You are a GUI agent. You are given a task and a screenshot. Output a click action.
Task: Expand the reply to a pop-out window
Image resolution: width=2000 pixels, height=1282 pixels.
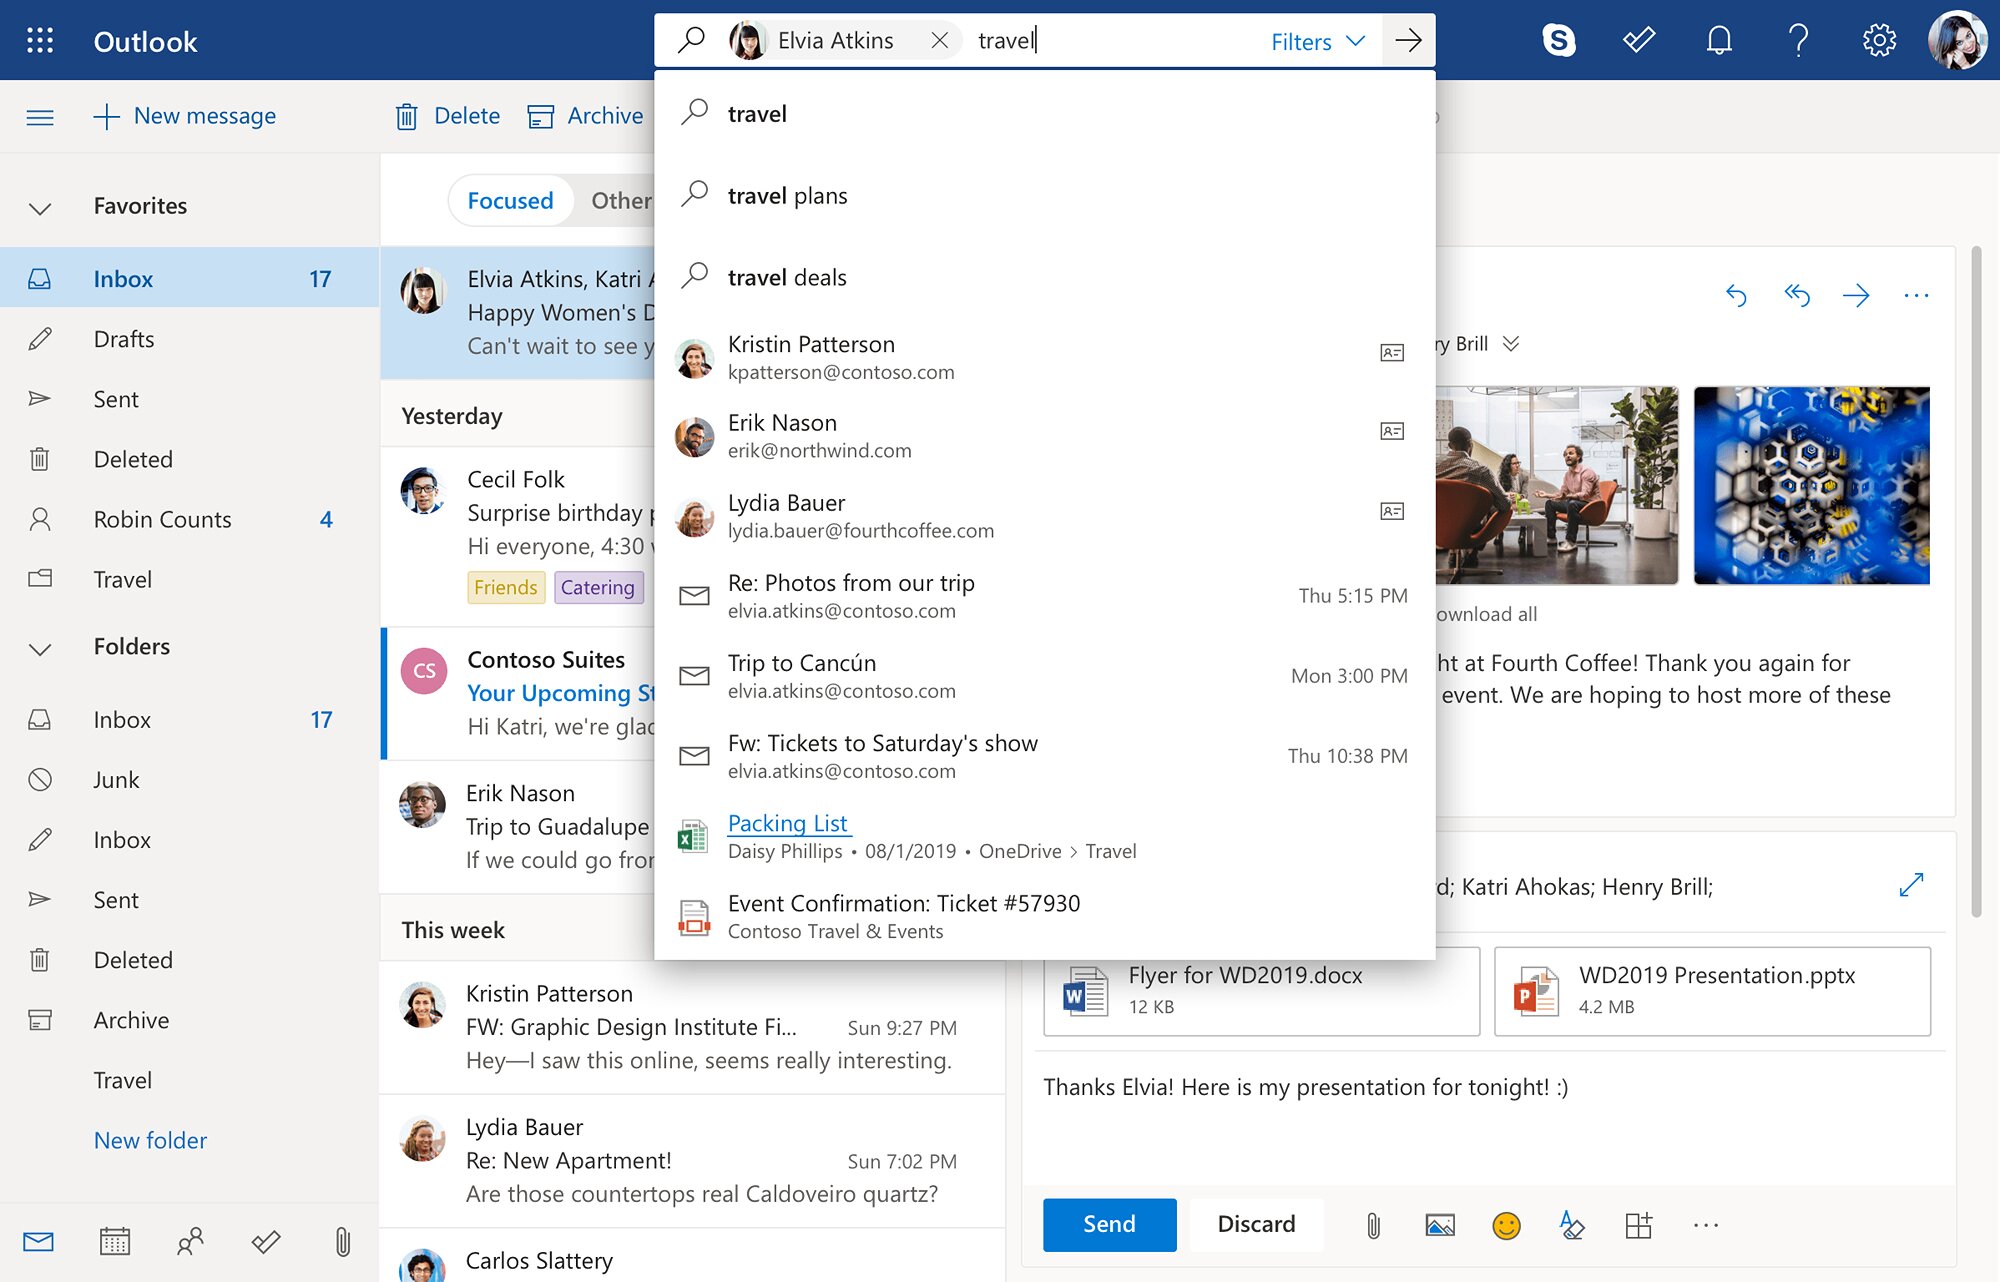pyautogui.click(x=1911, y=885)
